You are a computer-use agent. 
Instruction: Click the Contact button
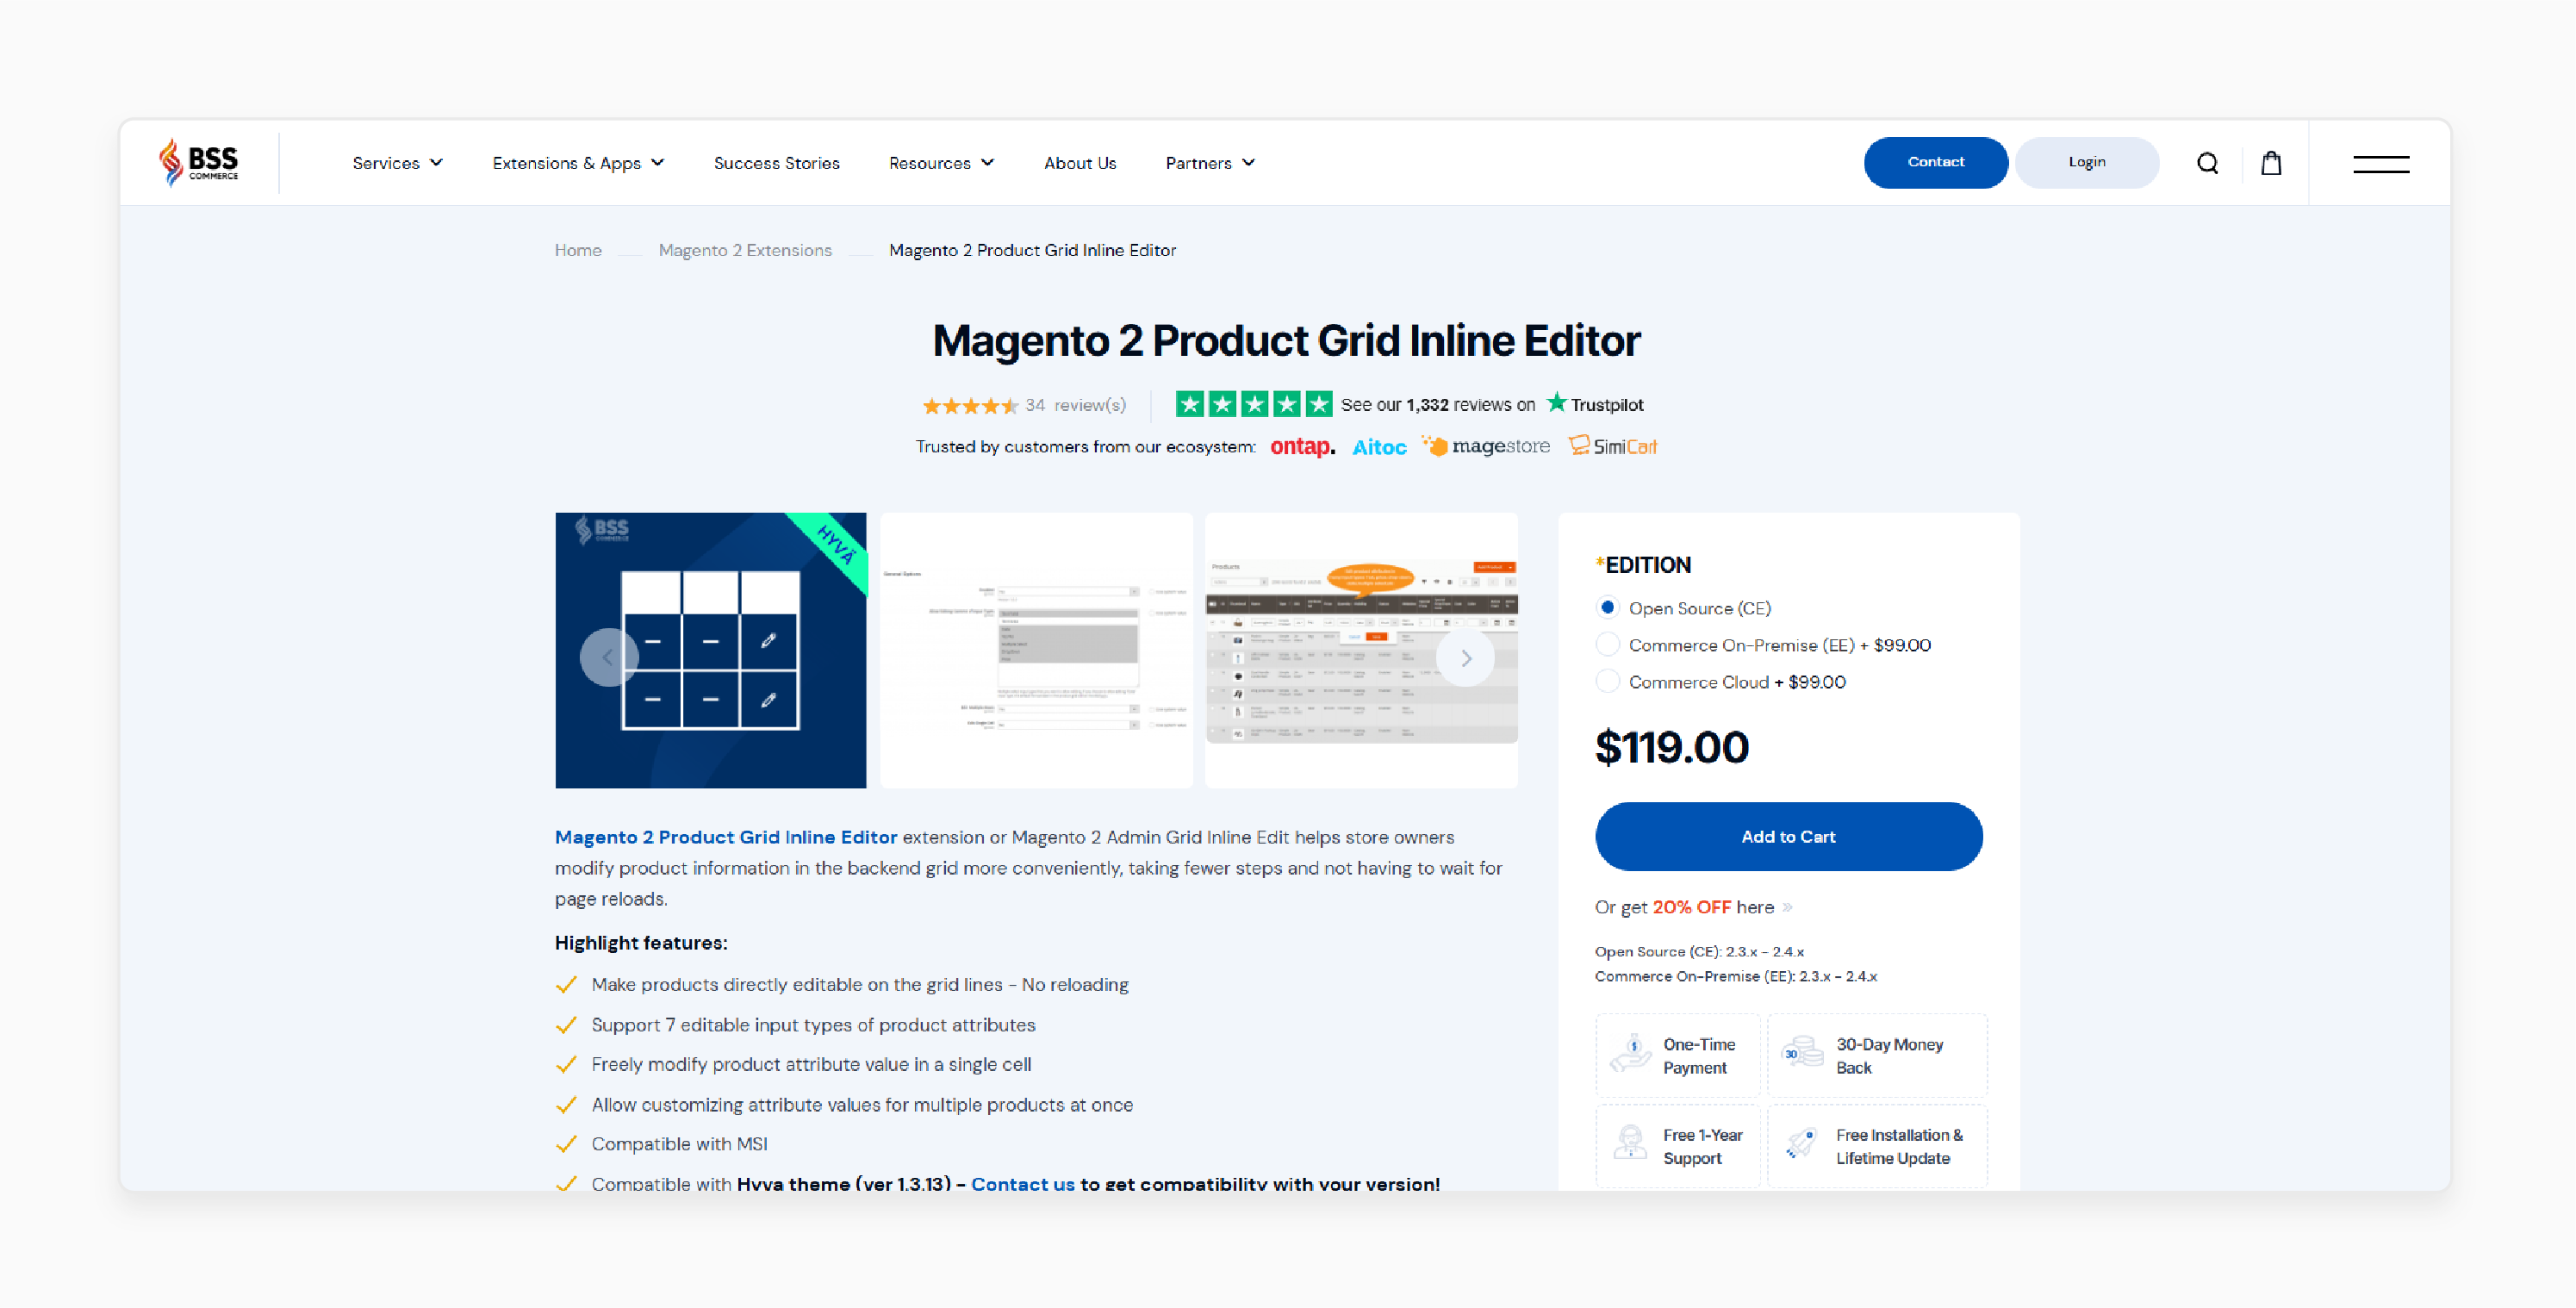tap(1935, 162)
